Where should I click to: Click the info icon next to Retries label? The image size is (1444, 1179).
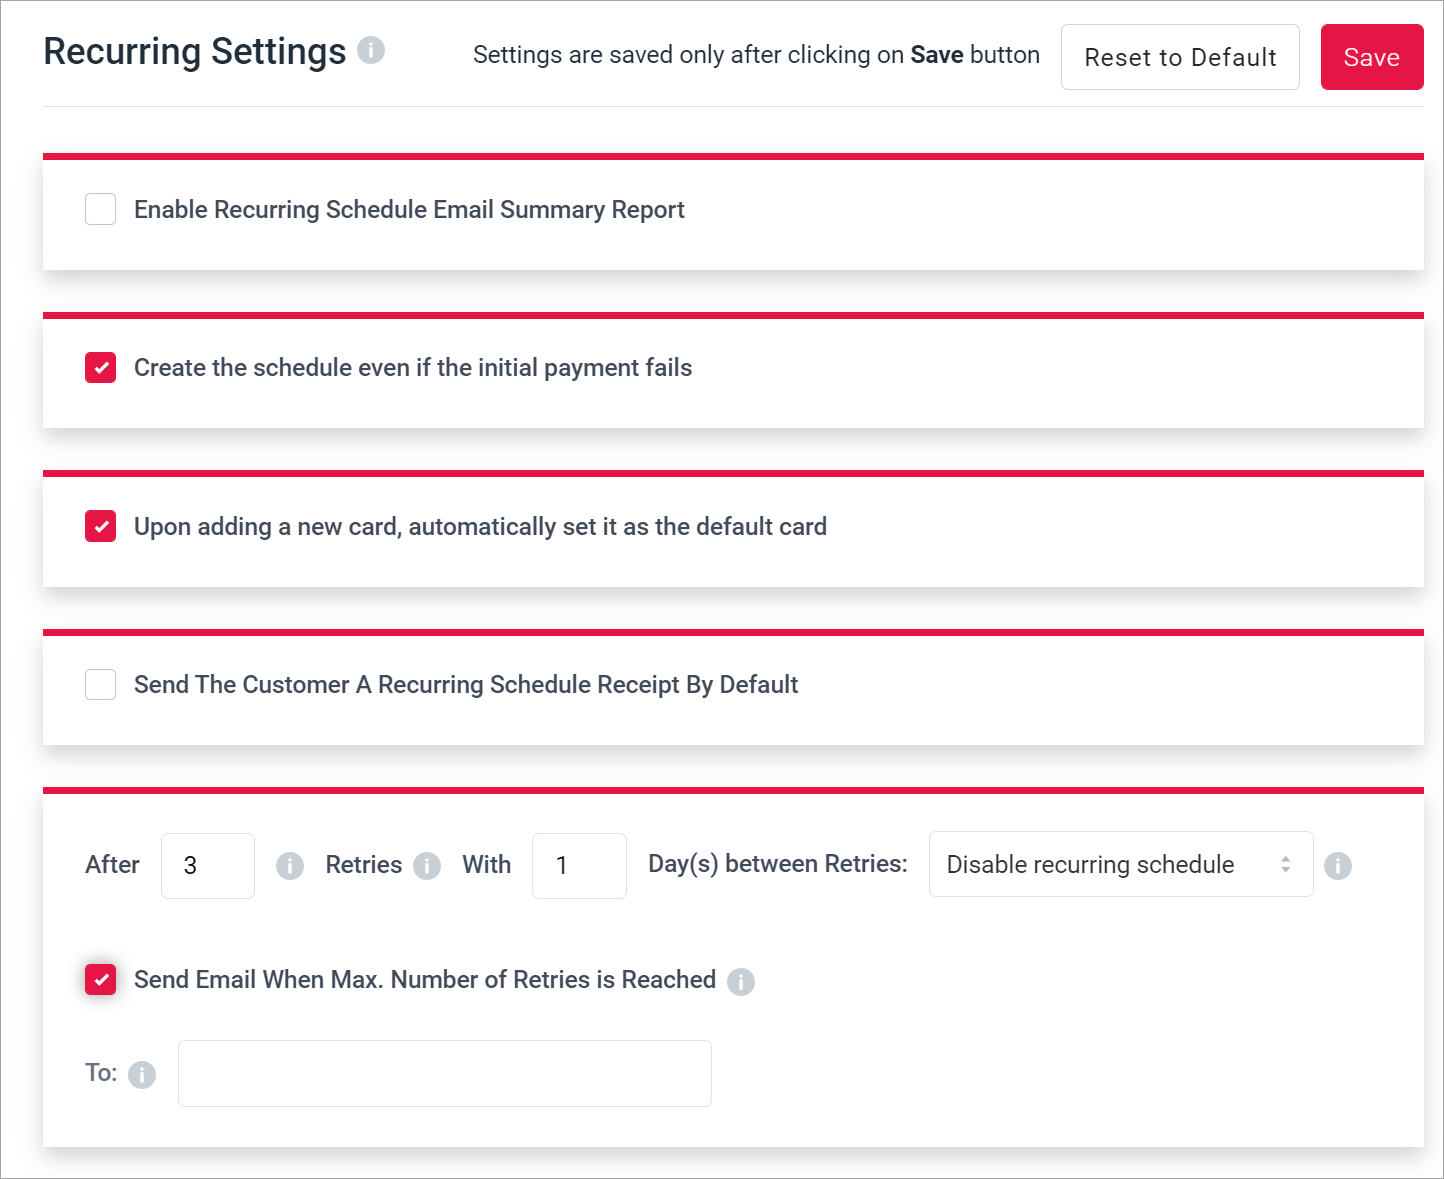coord(427,866)
